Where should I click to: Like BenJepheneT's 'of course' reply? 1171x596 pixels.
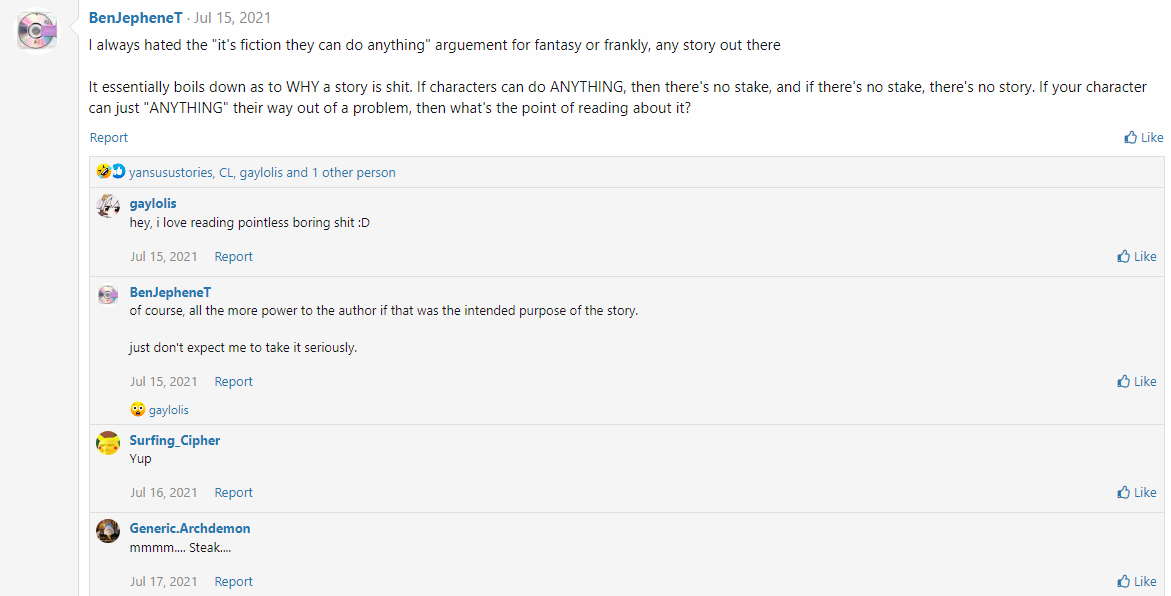pos(1137,382)
